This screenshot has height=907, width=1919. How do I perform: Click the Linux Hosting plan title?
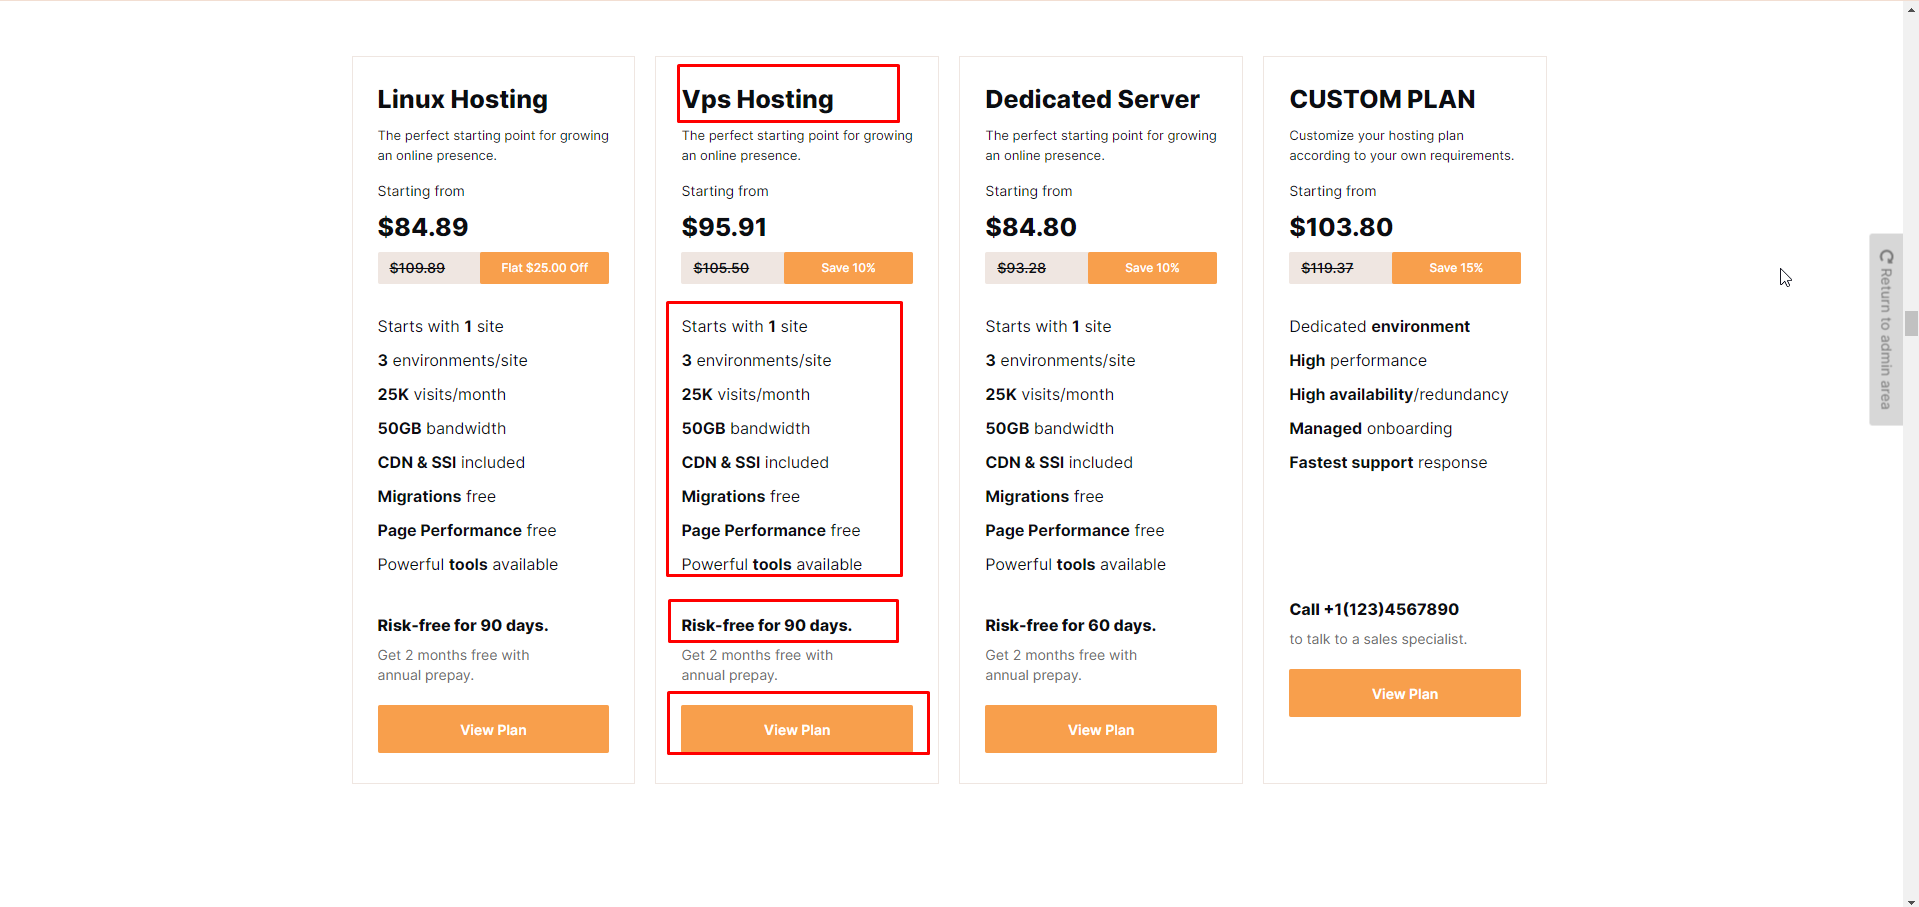[462, 99]
